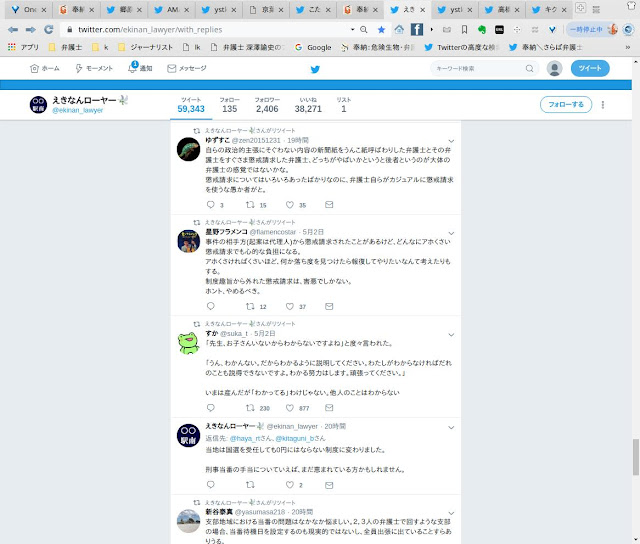Click the 一時停止中 paused profile button
The height and width of the screenshot is (544, 640).
[592, 29]
